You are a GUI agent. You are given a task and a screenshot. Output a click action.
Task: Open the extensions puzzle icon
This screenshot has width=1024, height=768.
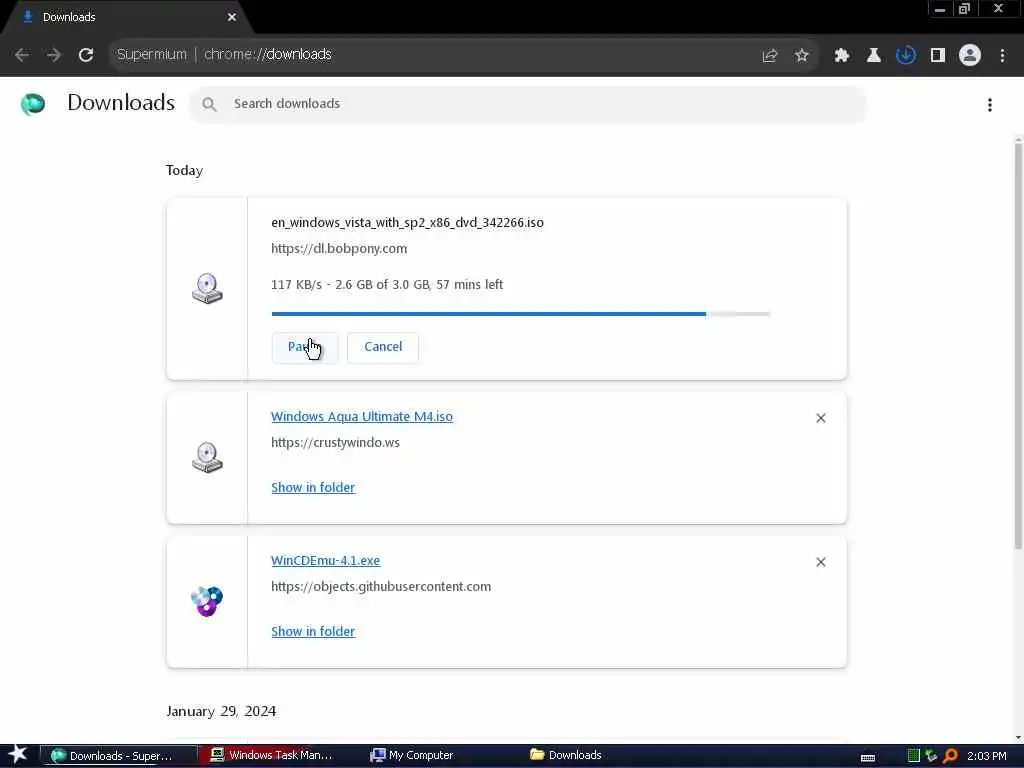842,56
